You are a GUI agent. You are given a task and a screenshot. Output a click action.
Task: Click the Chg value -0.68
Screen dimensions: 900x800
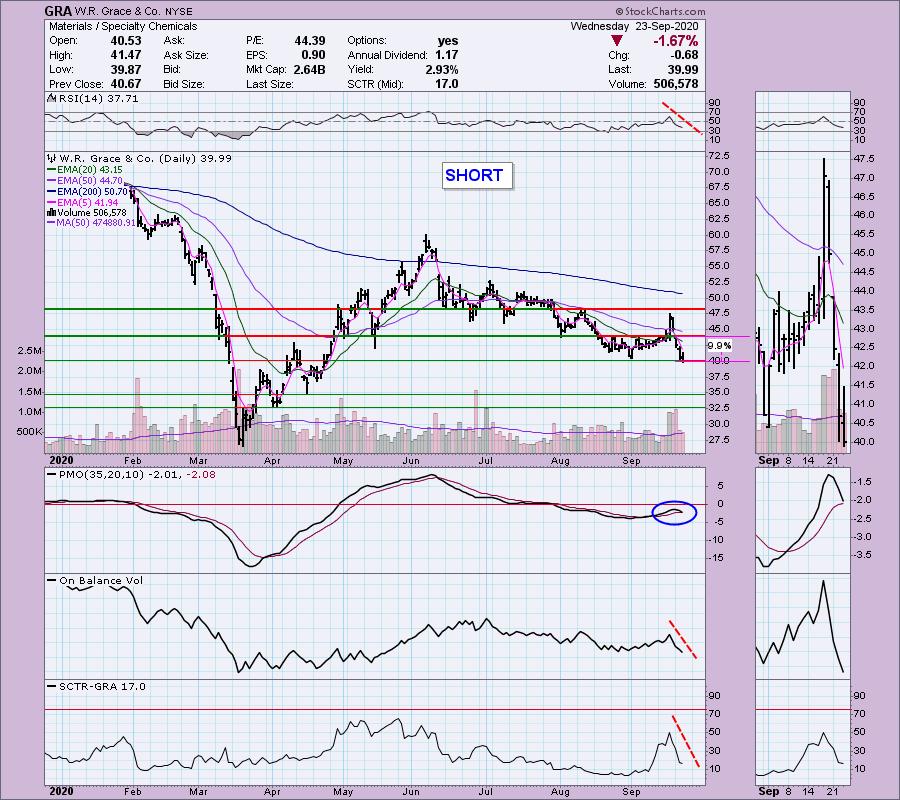(684, 55)
